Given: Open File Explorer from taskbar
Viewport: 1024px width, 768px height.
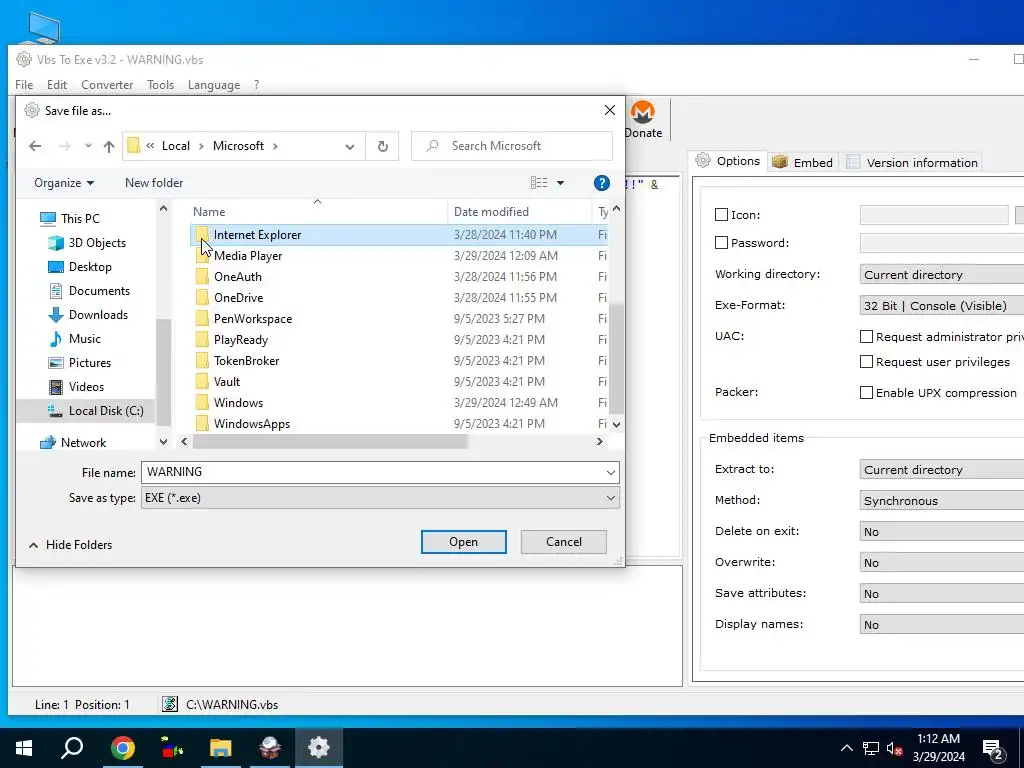Looking at the screenshot, I should [x=221, y=748].
